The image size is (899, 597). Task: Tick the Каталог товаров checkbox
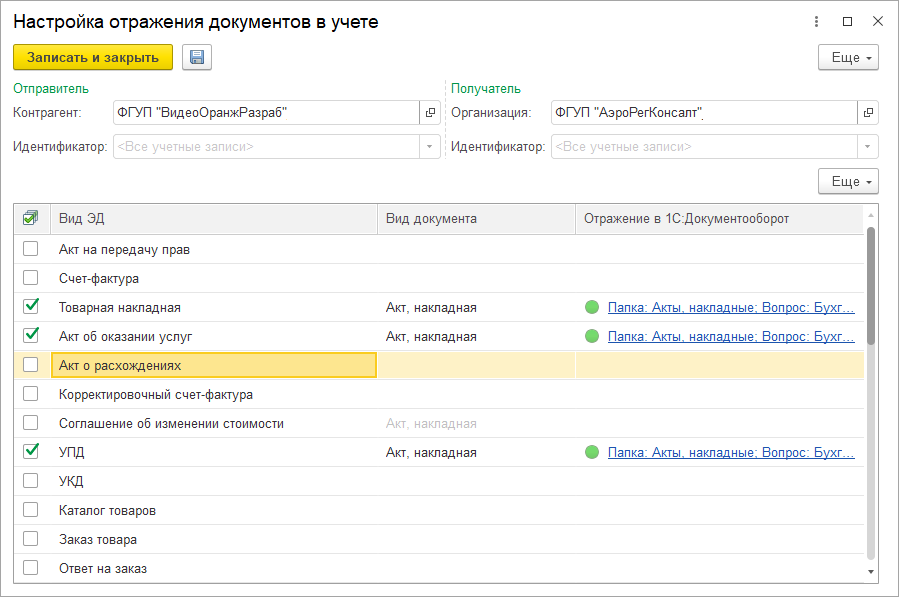click(x=31, y=510)
